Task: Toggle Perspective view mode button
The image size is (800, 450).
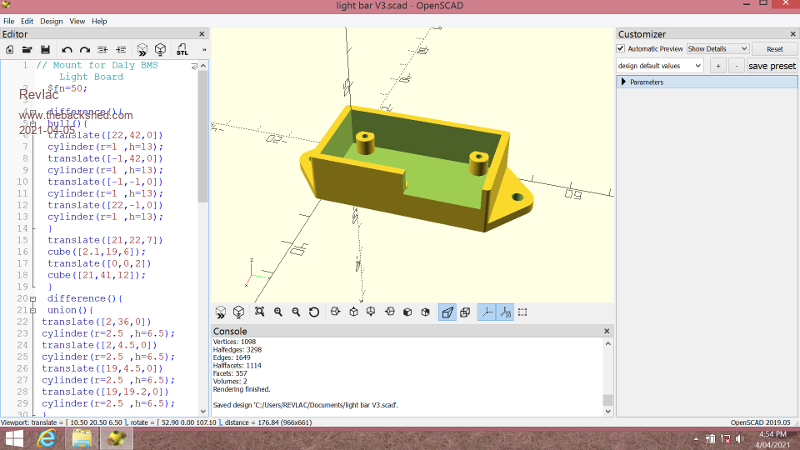Action: point(448,312)
